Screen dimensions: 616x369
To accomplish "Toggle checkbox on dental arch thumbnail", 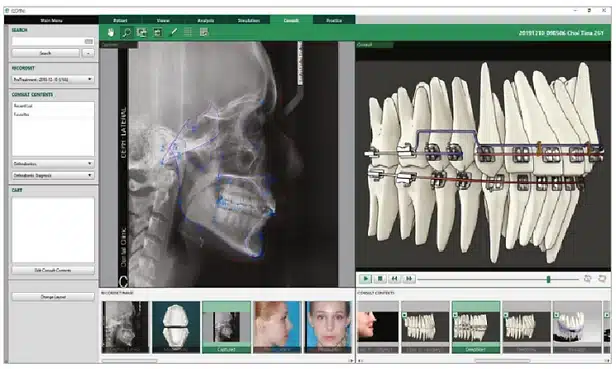I will pos(556,315).
